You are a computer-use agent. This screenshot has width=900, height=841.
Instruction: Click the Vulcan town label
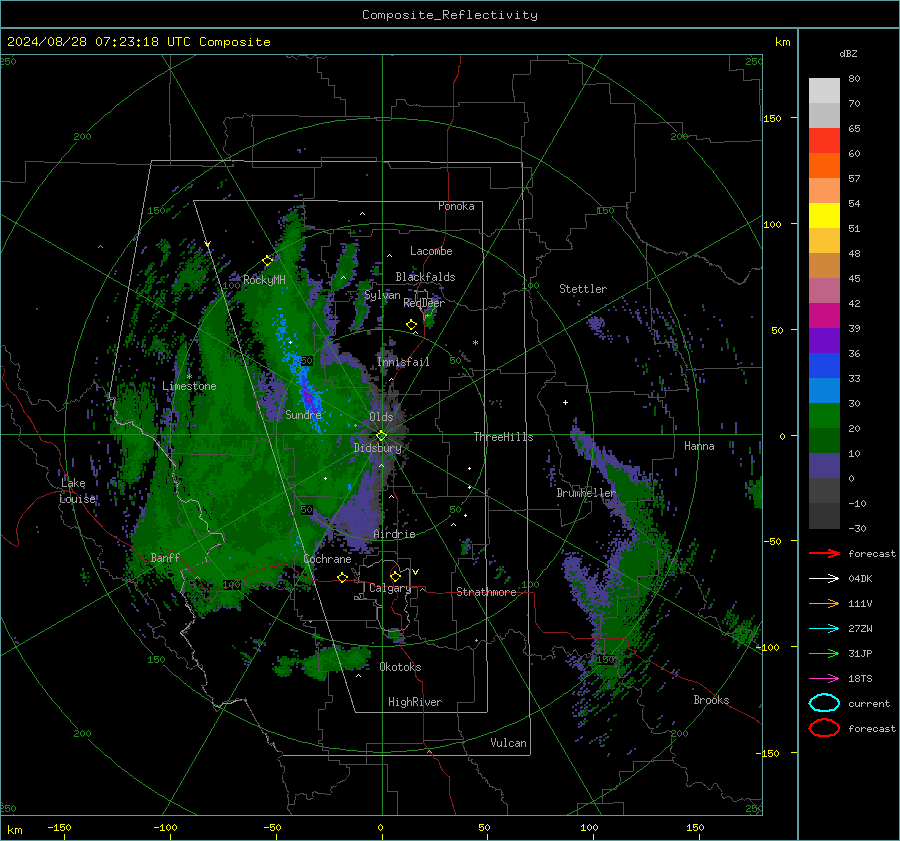click(508, 743)
